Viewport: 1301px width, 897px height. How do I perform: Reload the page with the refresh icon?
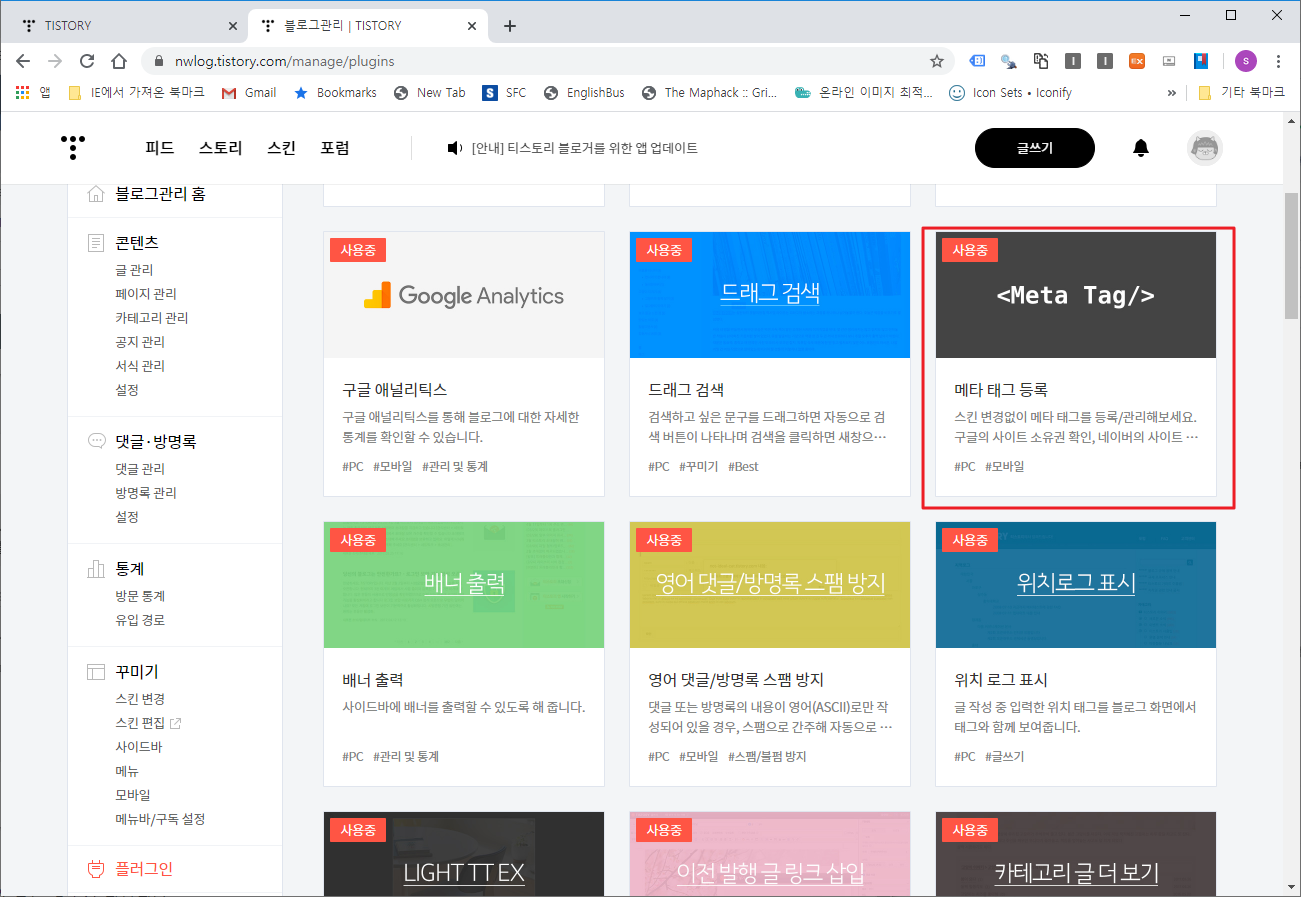87,61
